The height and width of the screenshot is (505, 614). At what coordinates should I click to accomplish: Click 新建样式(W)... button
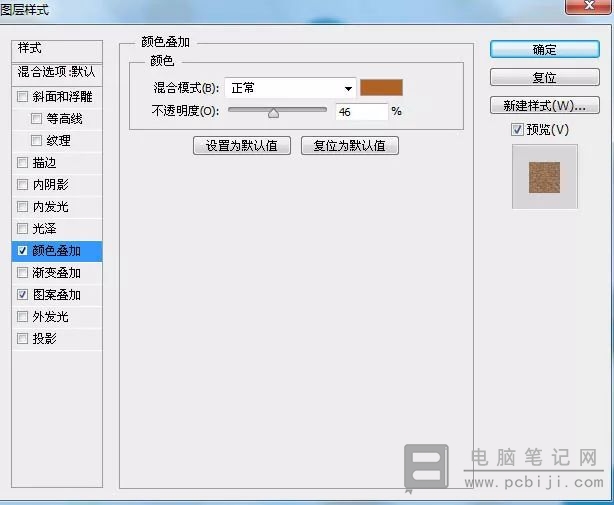click(545, 105)
